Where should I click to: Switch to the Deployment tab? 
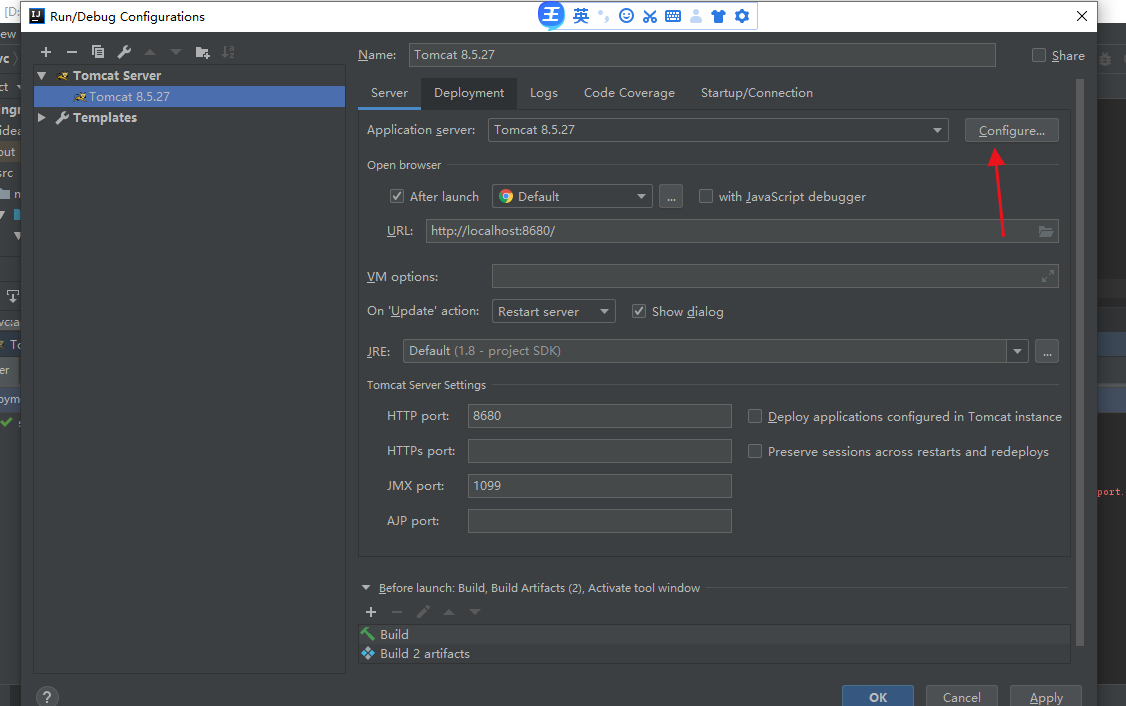[469, 93]
